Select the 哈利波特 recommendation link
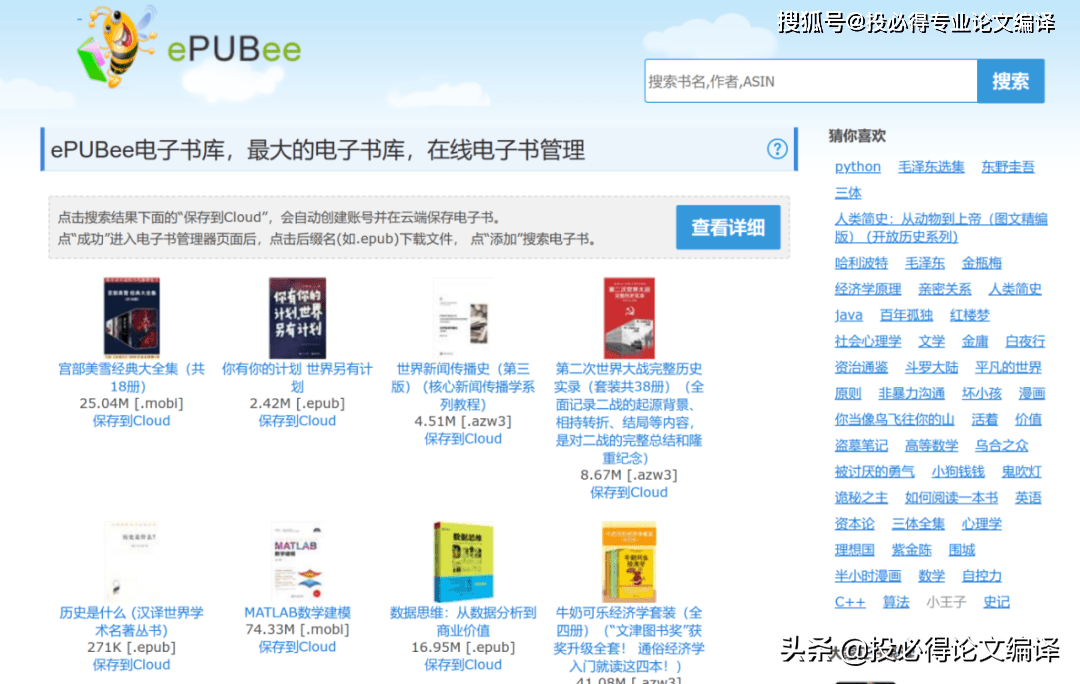This screenshot has height=684, width=1080. point(861,263)
